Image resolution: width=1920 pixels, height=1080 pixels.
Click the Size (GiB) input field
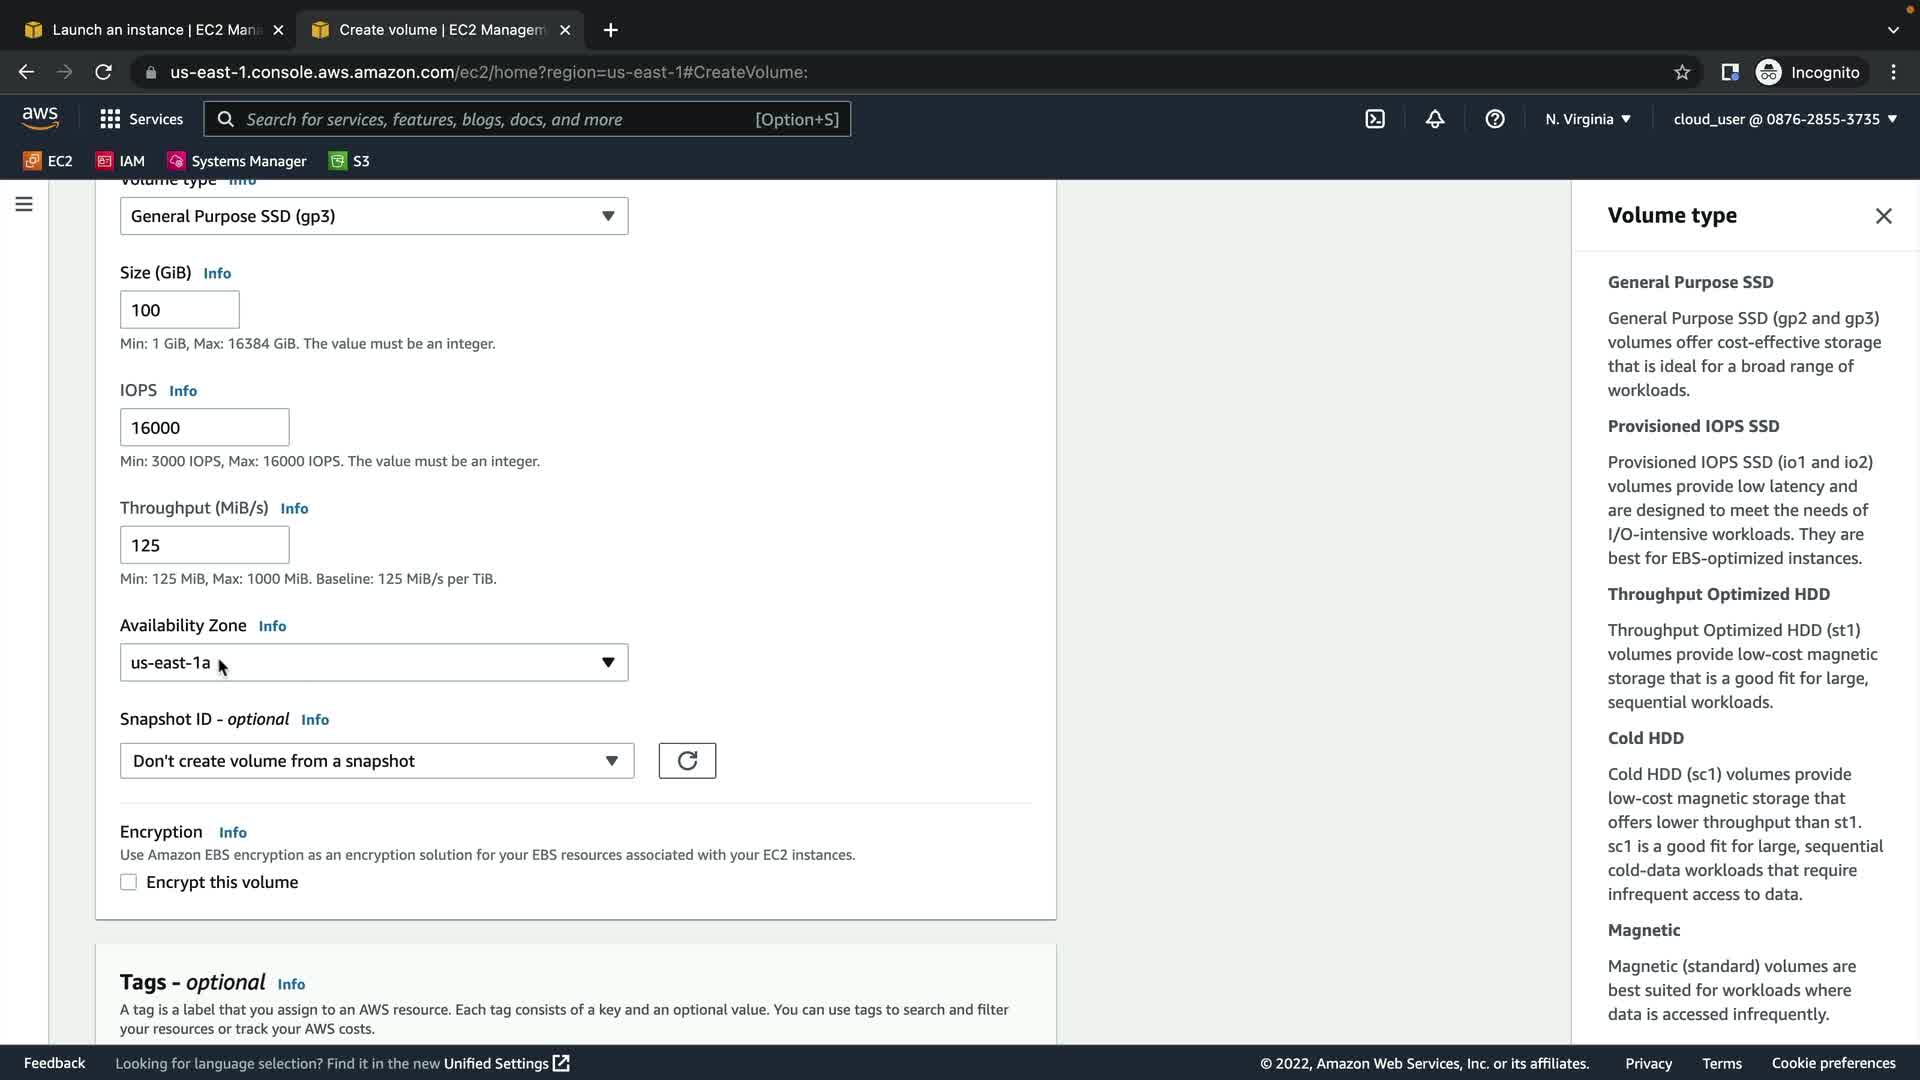pos(179,310)
